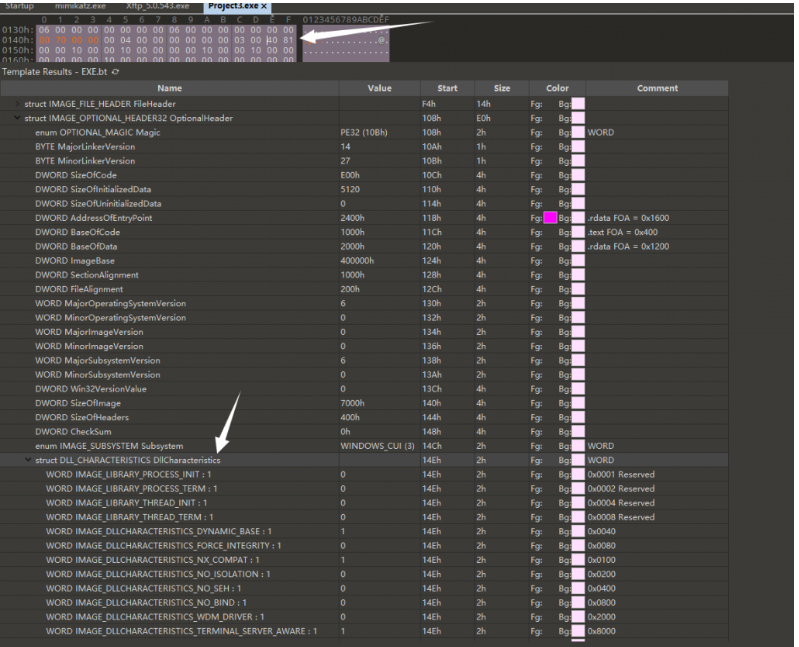Select the DWORD CheckSum row
The height and width of the screenshot is (647, 799).
click(x=364, y=432)
